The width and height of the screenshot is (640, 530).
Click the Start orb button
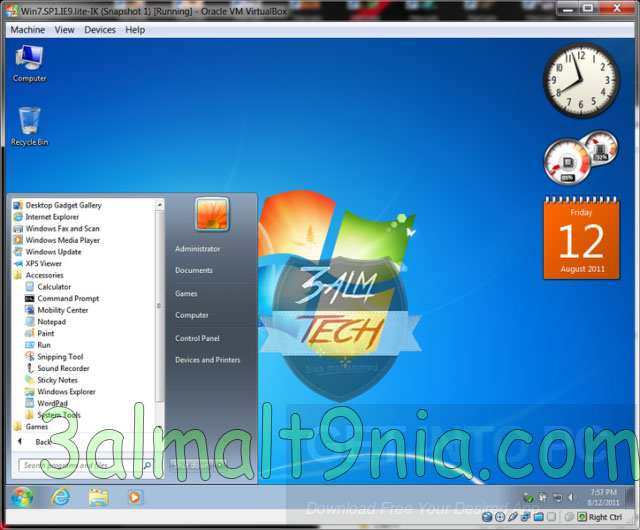pyautogui.click(x=22, y=497)
